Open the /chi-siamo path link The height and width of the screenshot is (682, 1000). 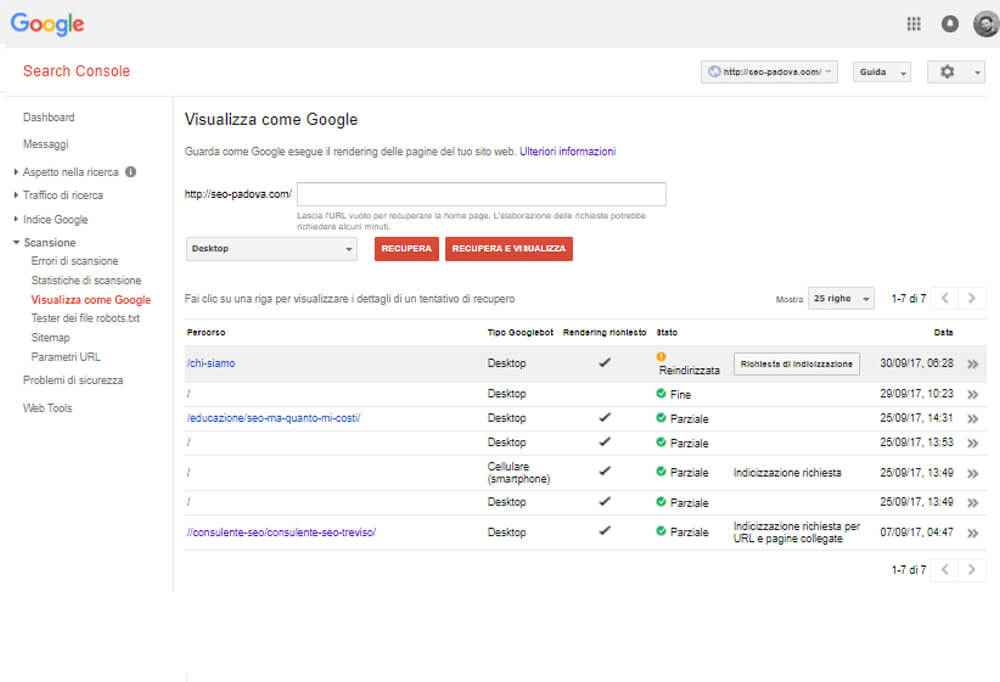(x=211, y=363)
